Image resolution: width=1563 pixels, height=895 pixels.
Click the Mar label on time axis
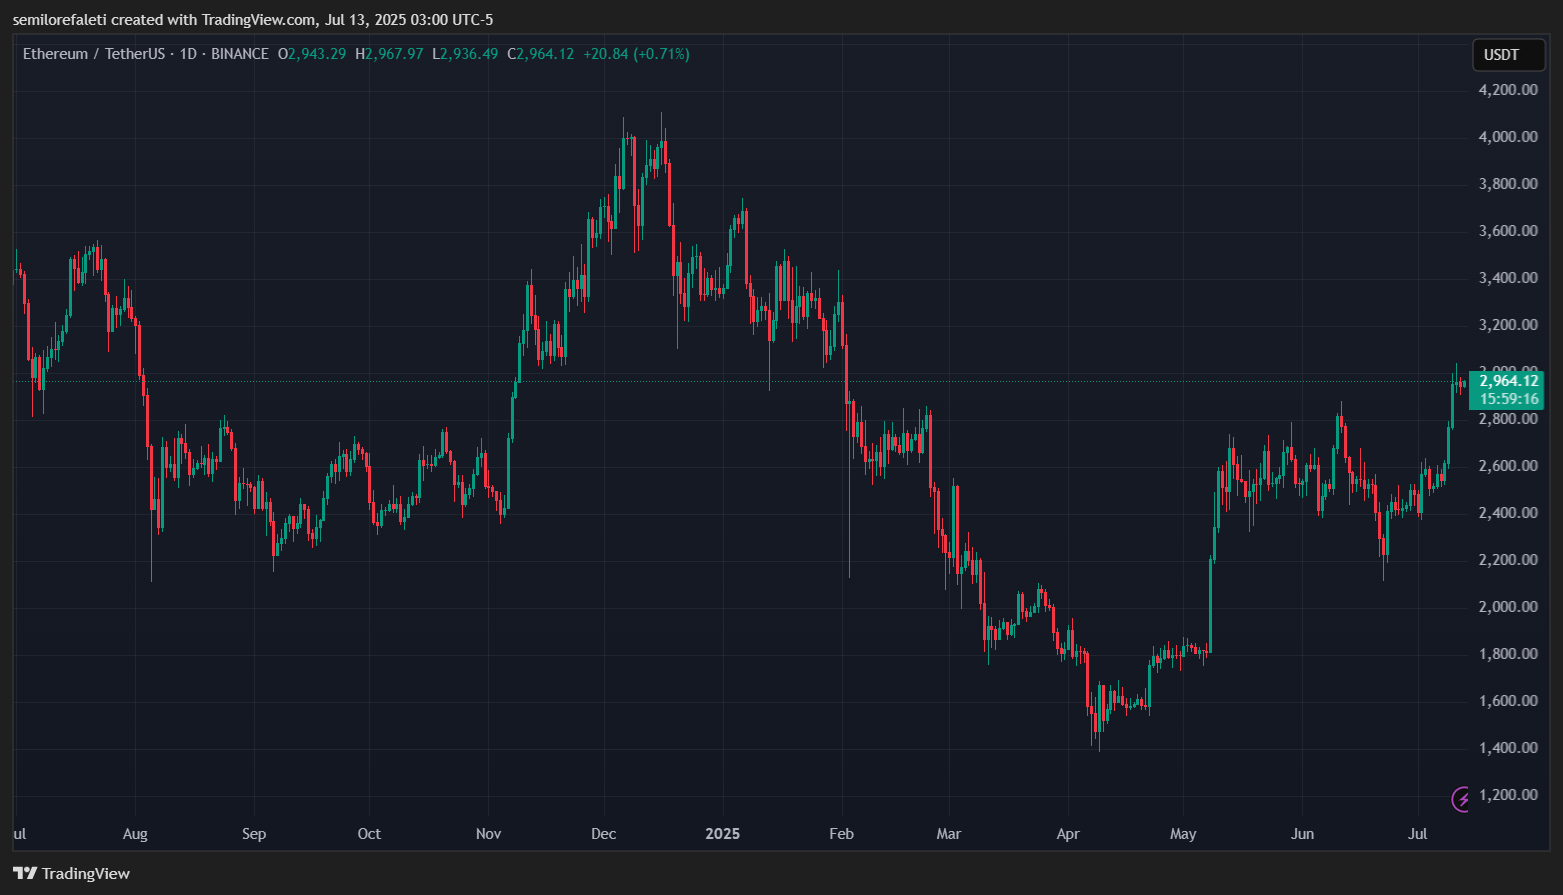949,834
